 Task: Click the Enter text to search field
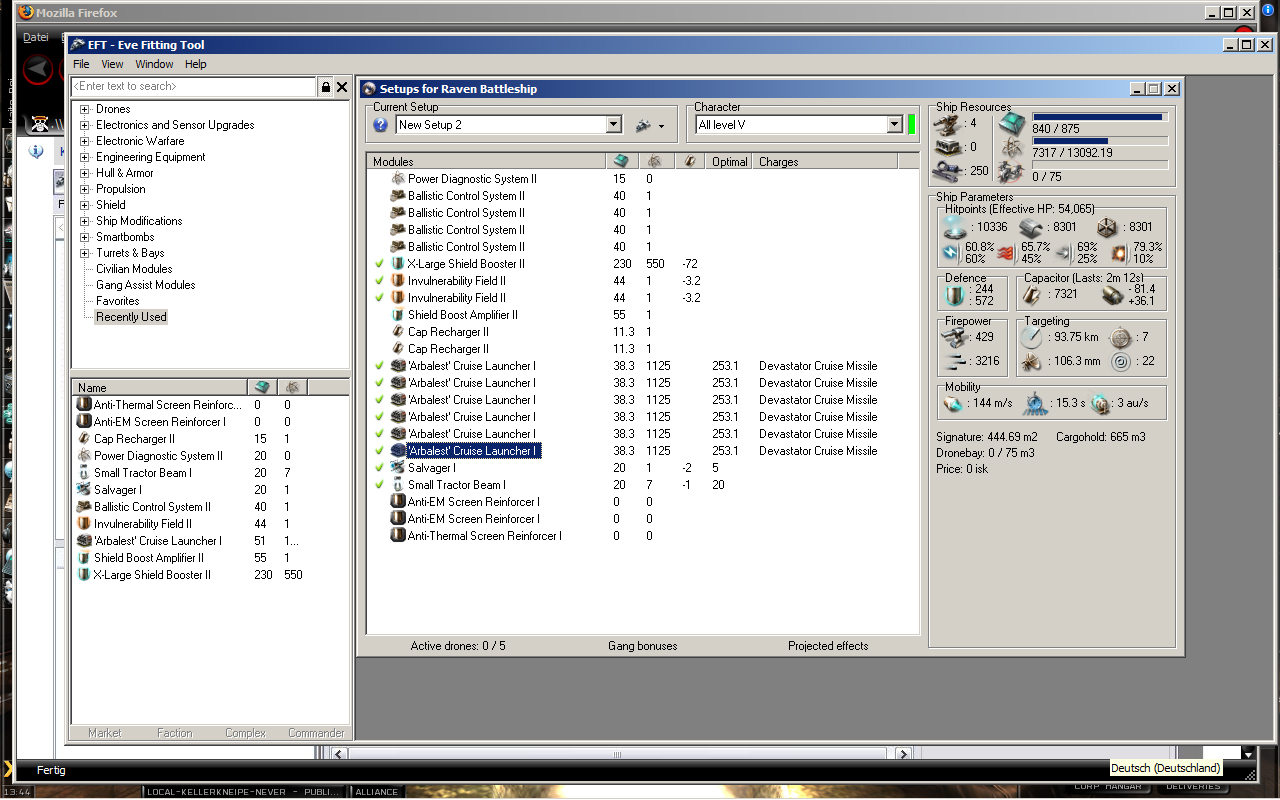(195, 87)
